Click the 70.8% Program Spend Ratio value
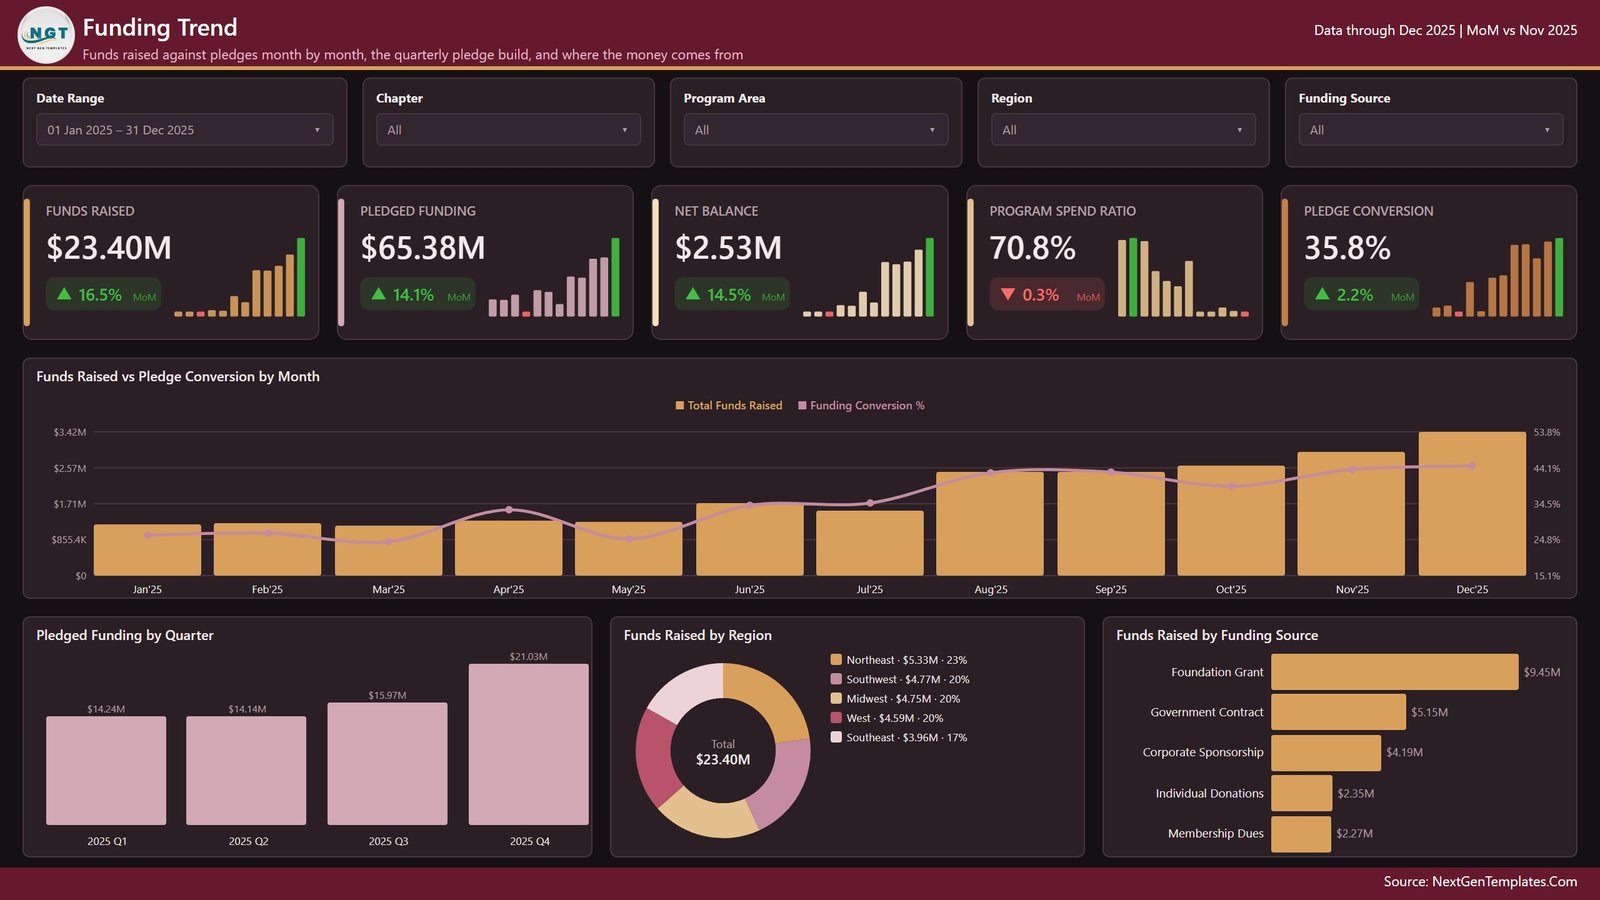This screenshot has height=900, width=1600. 1033,248
